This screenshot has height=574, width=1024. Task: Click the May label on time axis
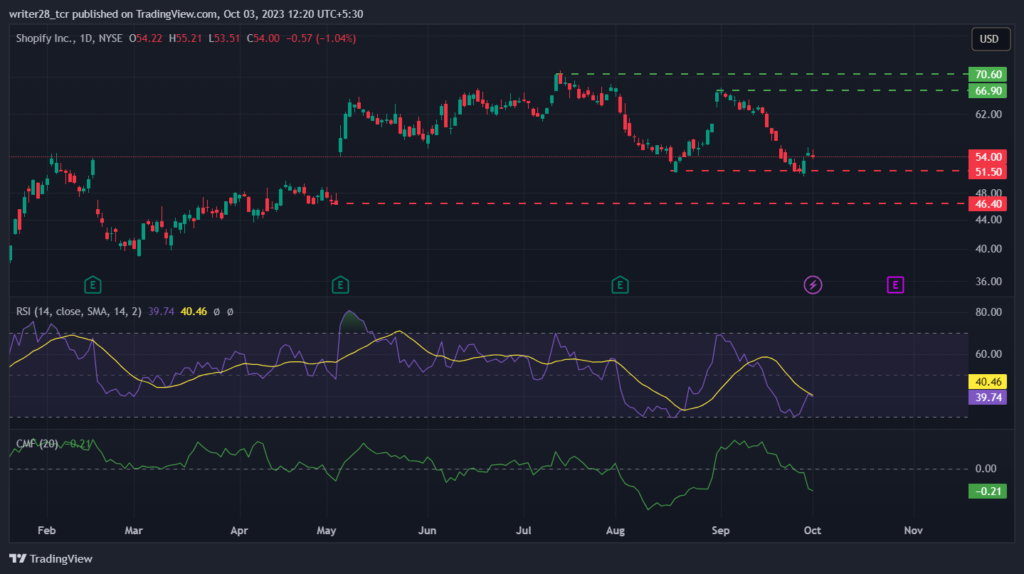pyautogui.click(x=327, y=530)
